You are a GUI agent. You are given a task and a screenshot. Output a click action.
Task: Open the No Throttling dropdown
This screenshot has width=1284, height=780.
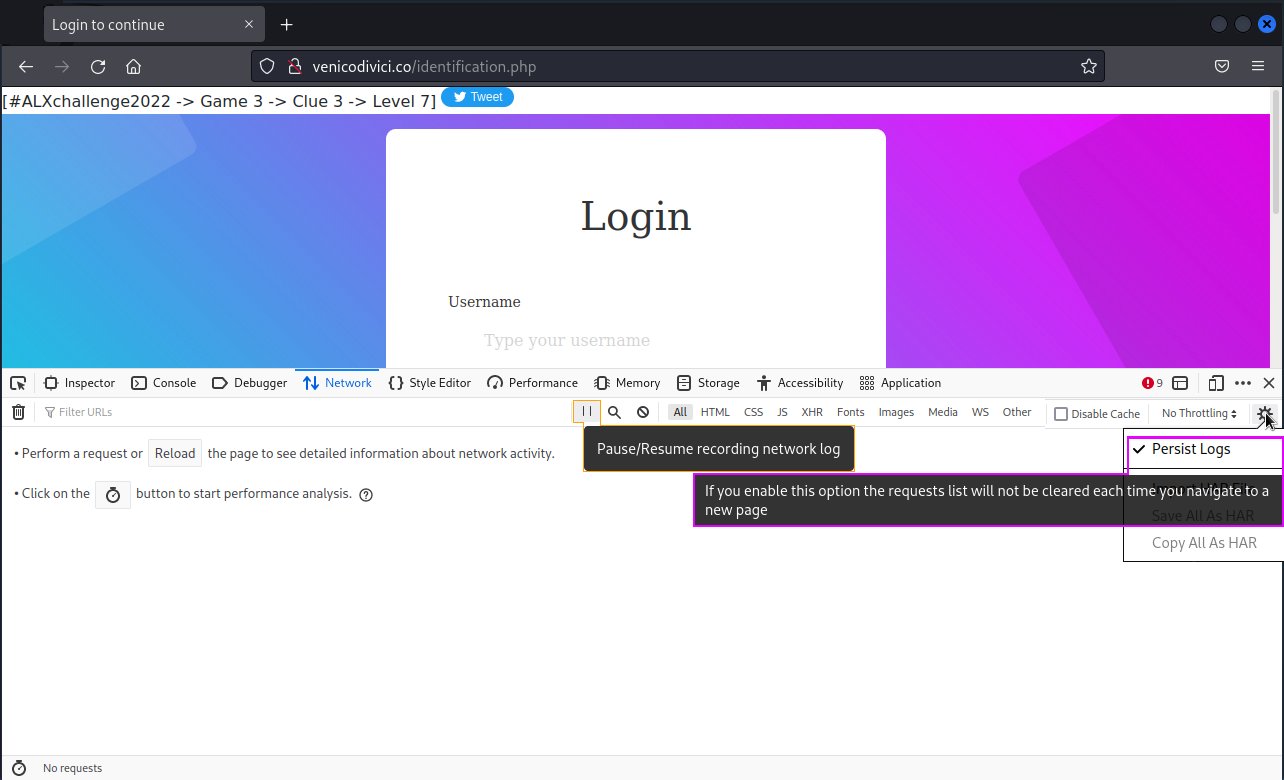[x=1197, y=413]
